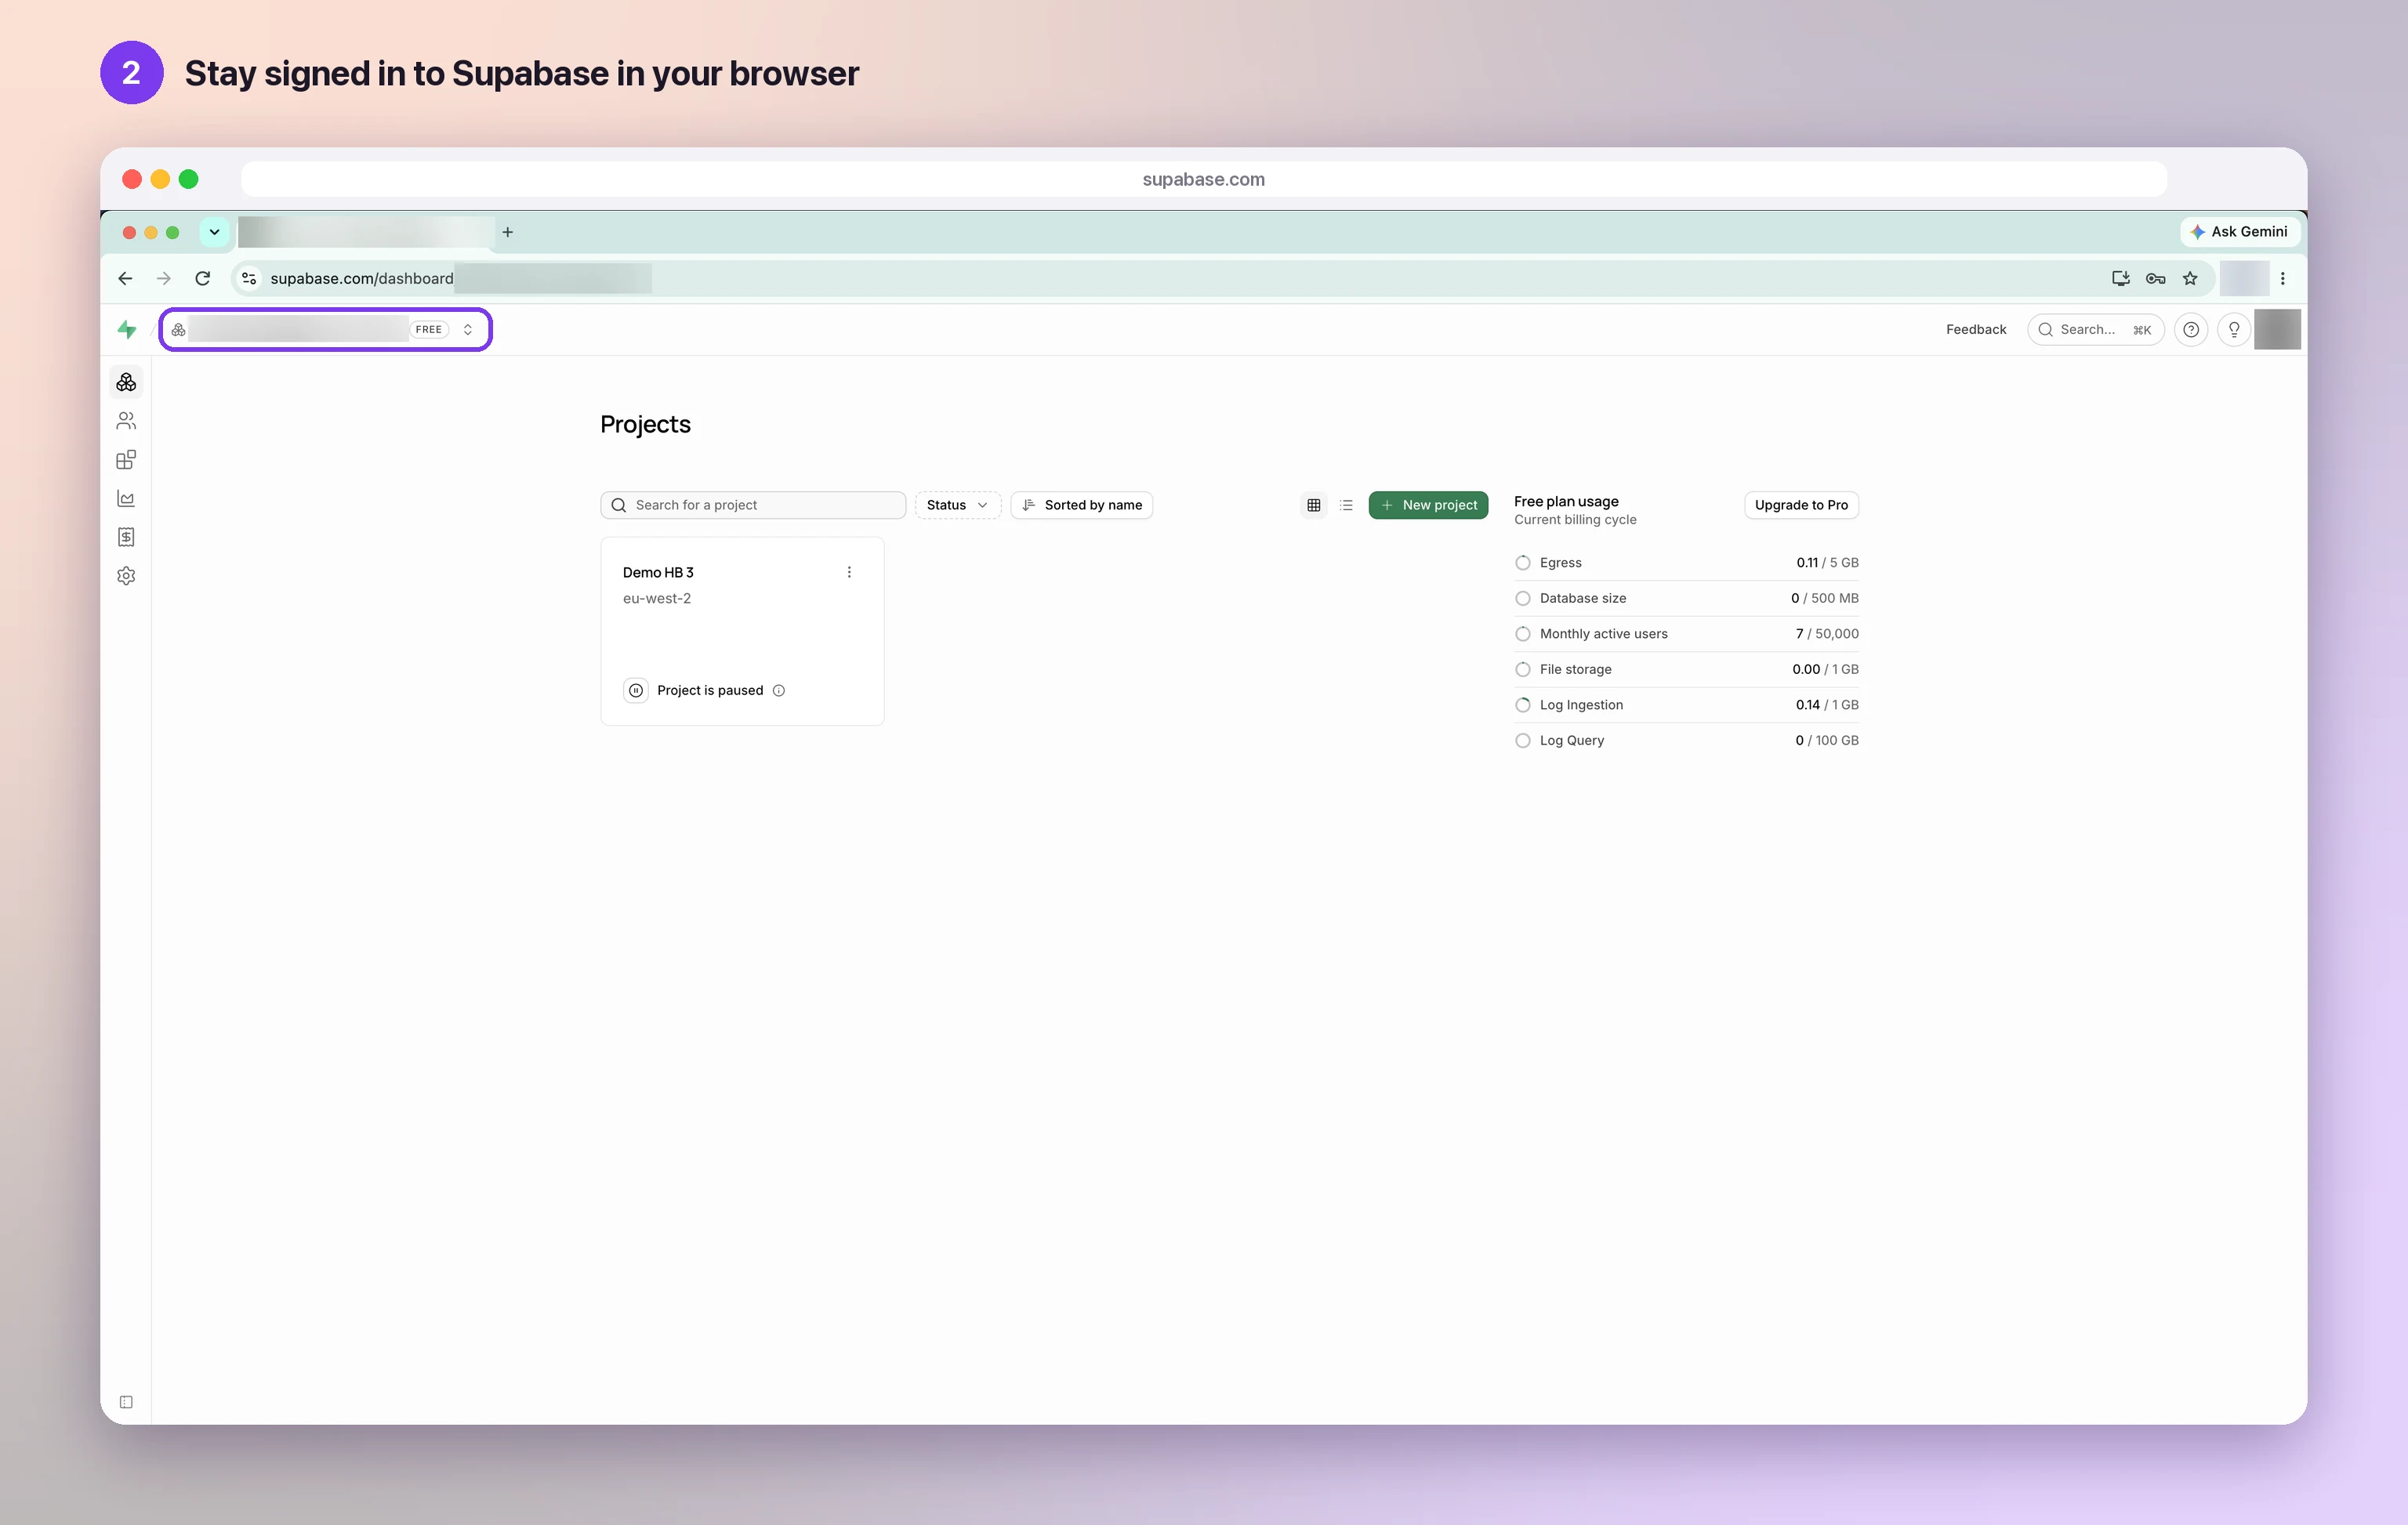Click the Supabase lightning bolt logo
Image resolution: width=2408 pixels, height=1525 pixels.
[127, 329]
